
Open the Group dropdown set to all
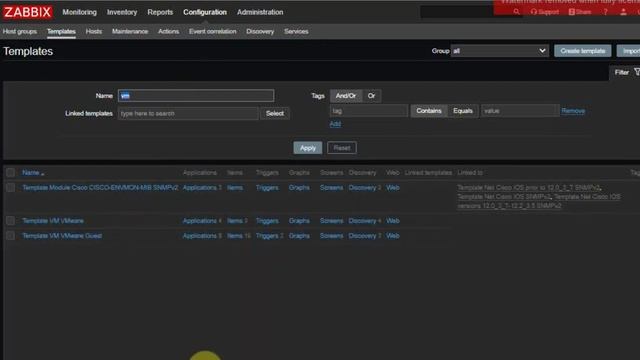499,51
